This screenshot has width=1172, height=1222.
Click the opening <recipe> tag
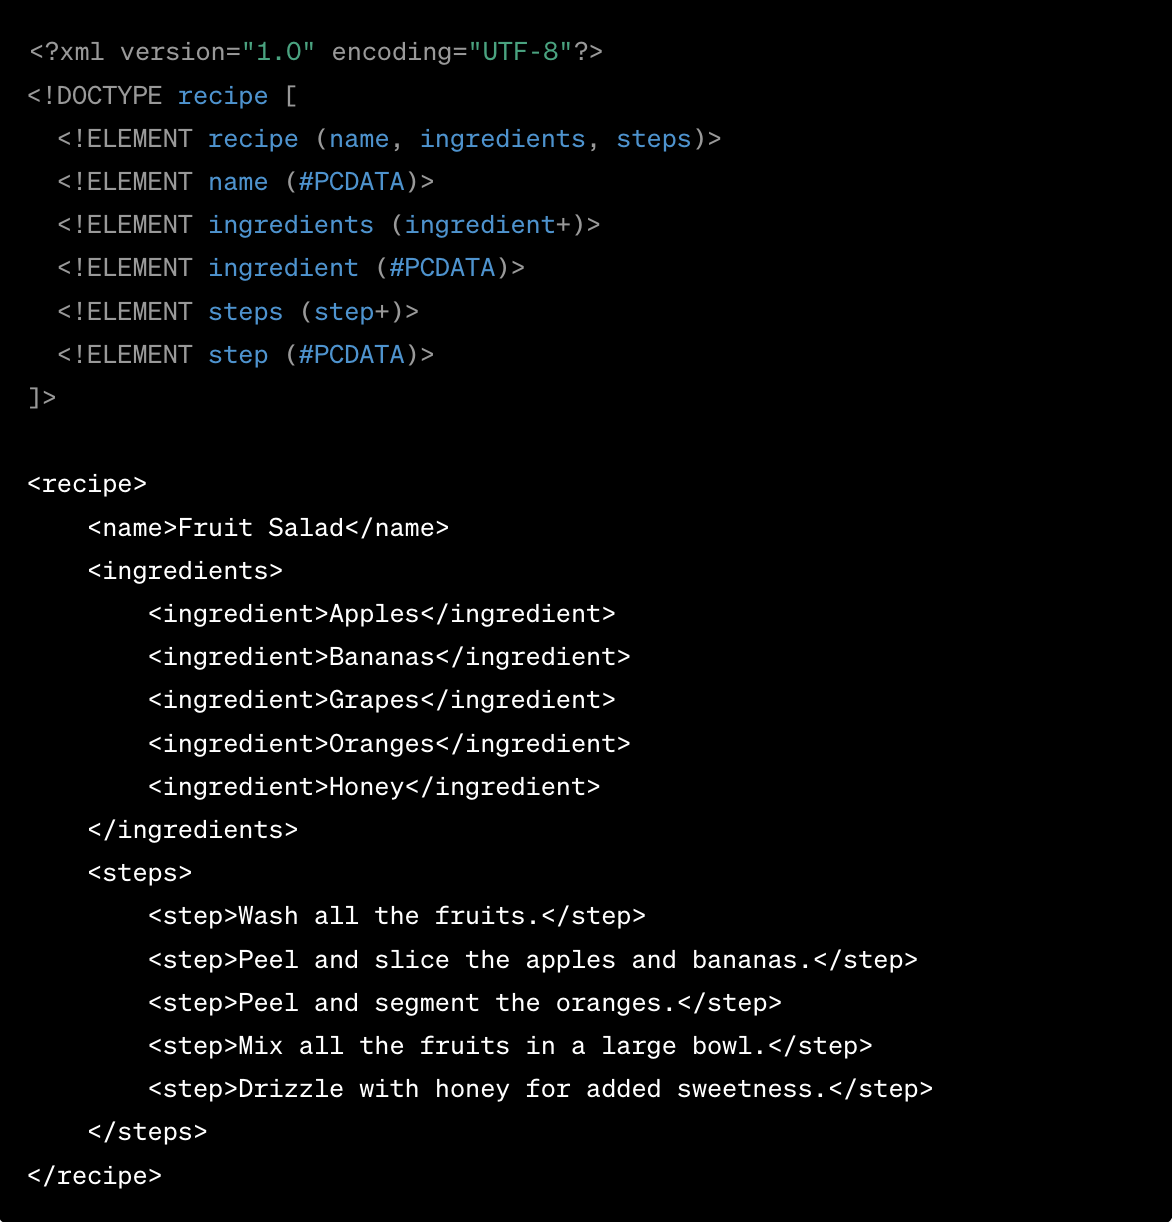(x=87, y=484)
